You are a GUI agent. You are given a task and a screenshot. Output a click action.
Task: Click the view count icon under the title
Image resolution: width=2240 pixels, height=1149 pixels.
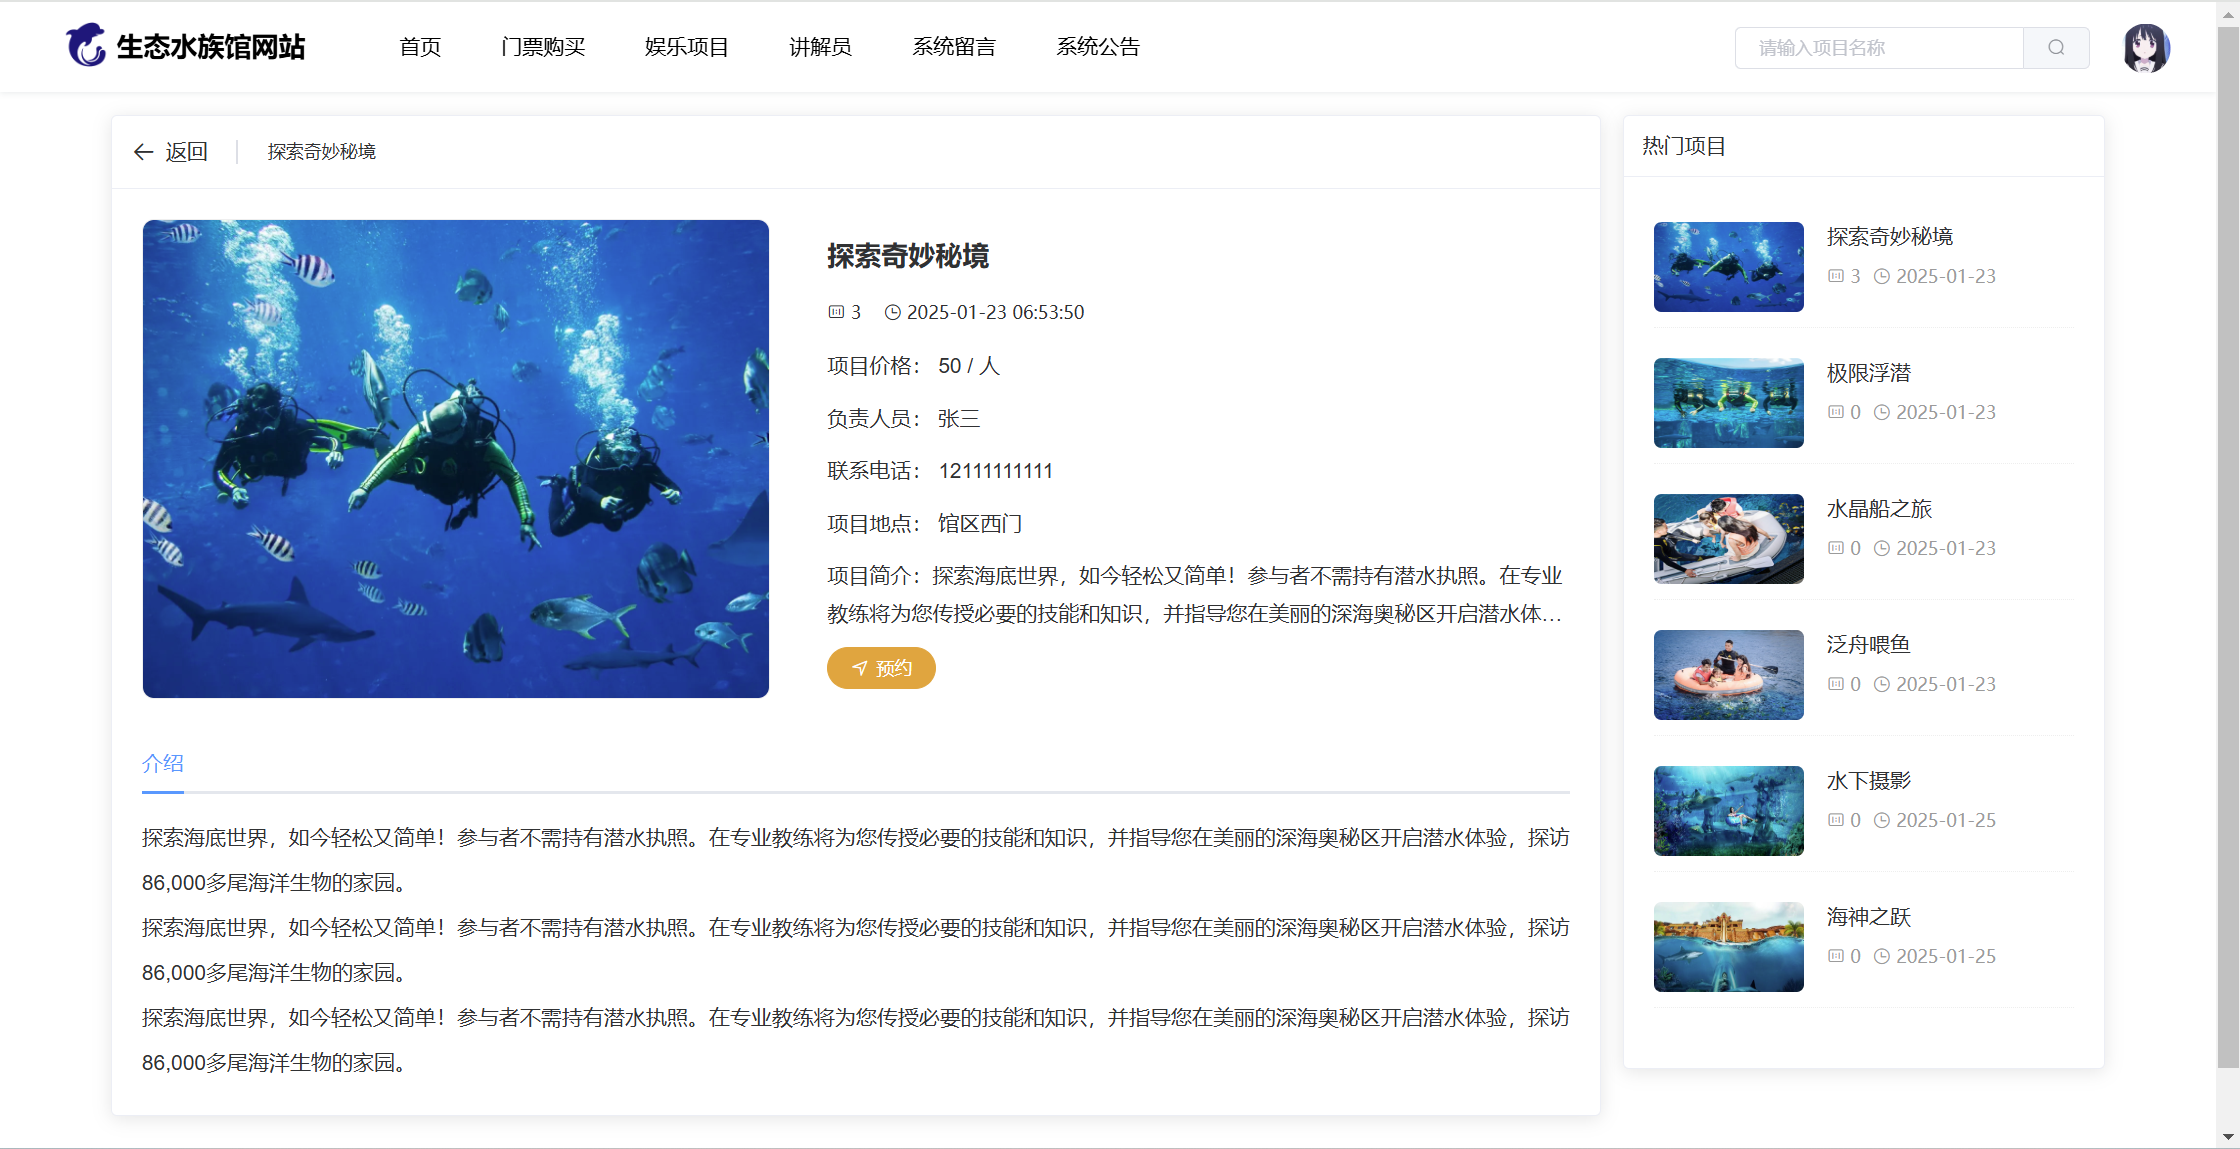point(836,313)
